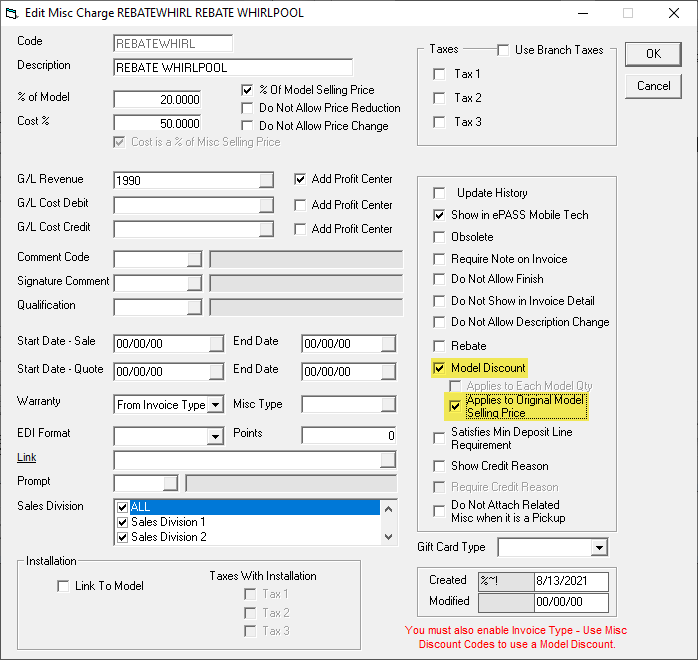Viewport: 698px width, 660px height.
Task: Click the Cancel button
Action: (x=653, y=86)
